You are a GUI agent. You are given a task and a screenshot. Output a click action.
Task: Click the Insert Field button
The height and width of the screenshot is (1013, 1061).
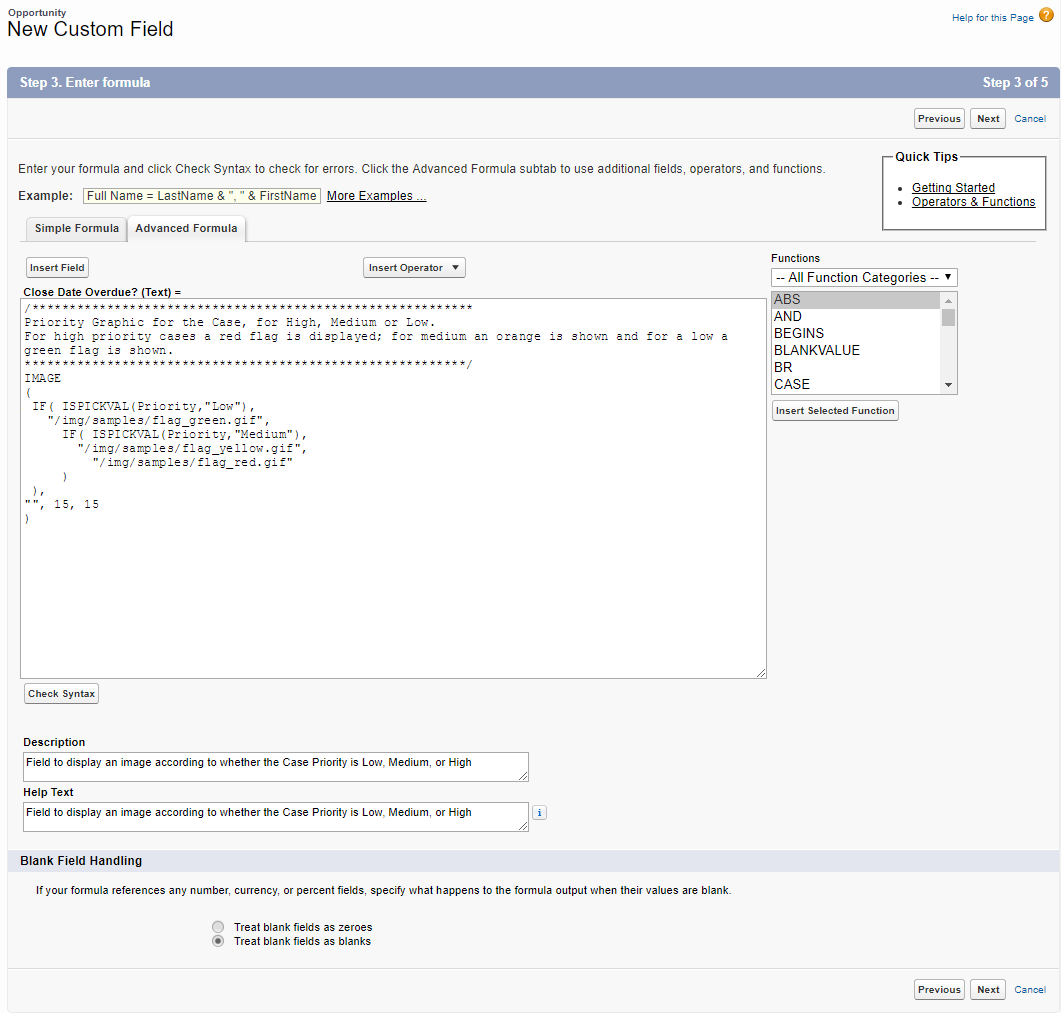click(x=57, y=268)
